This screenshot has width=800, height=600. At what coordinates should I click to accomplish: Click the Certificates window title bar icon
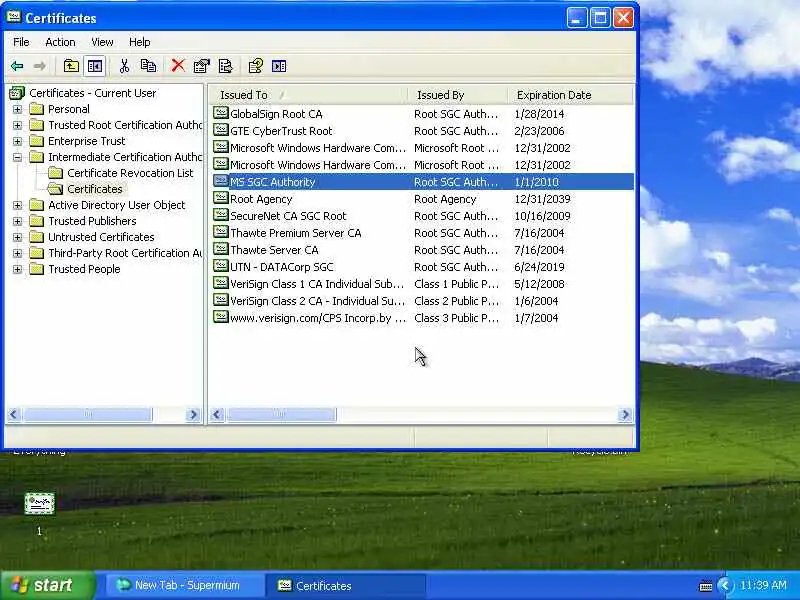tap(14, 17)
